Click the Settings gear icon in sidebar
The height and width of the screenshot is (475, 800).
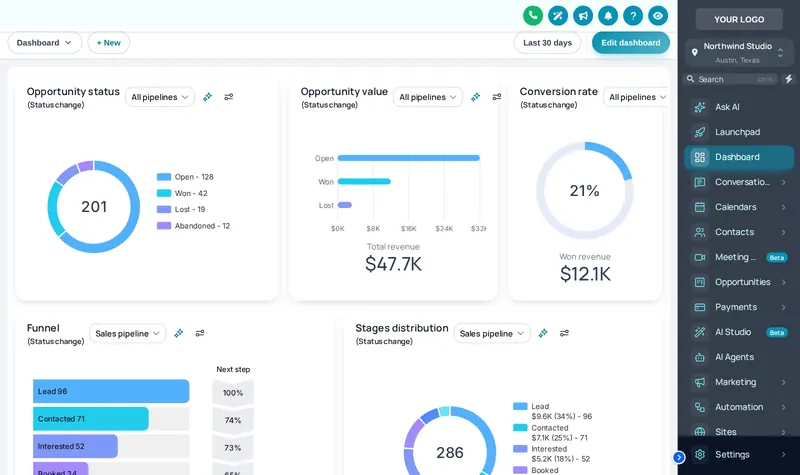tap(699, 454)
